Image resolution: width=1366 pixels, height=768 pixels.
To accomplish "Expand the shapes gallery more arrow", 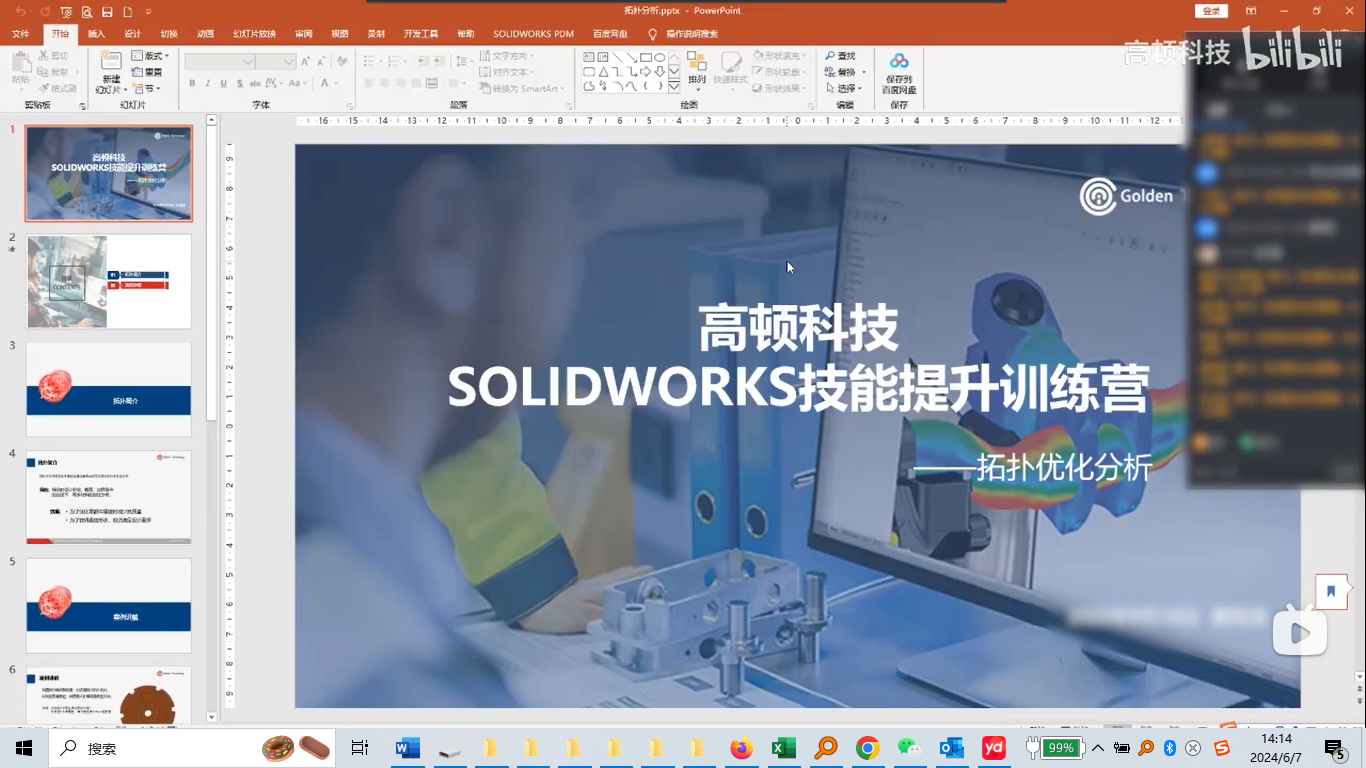I will 674,86.
